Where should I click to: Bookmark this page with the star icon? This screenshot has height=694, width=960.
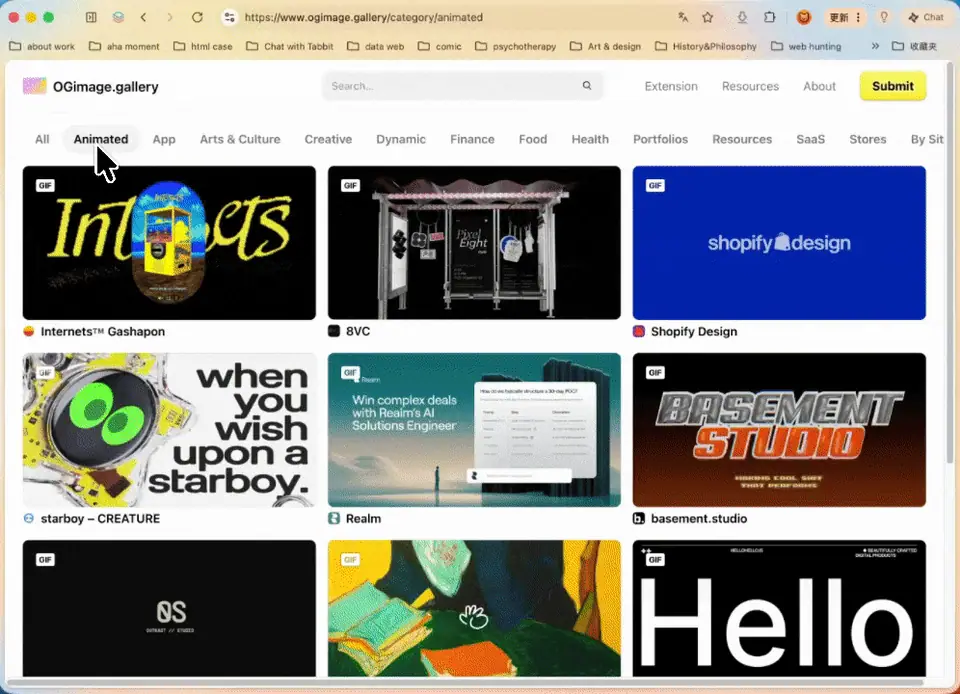[708, 17]
